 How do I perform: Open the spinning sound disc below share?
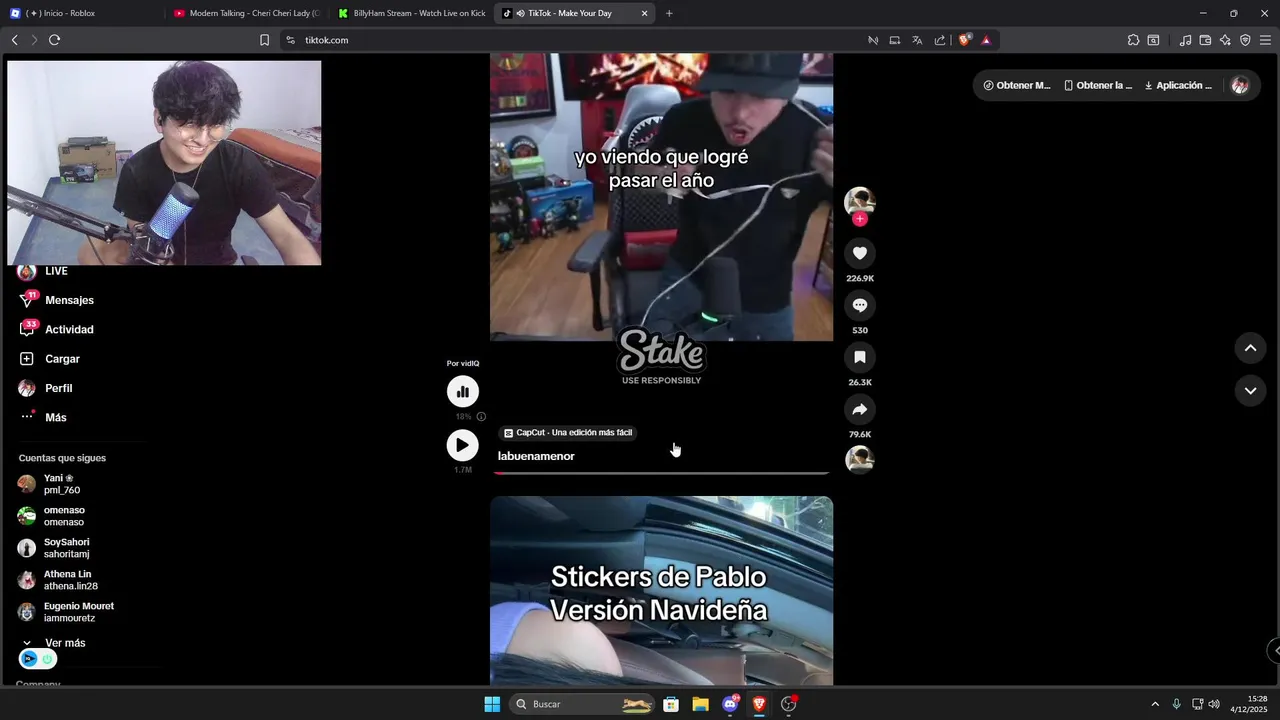click(x=859, y=459)
